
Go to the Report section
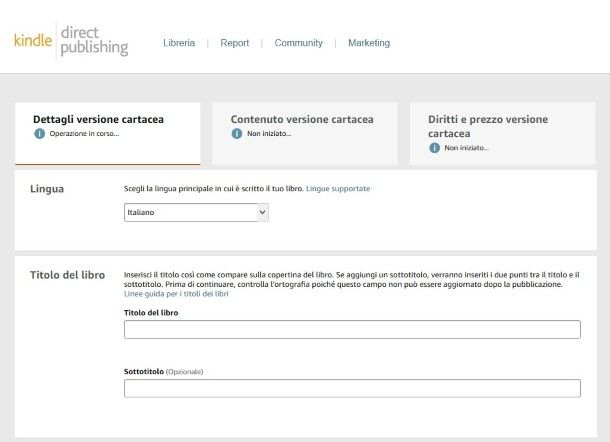point(234,43)
